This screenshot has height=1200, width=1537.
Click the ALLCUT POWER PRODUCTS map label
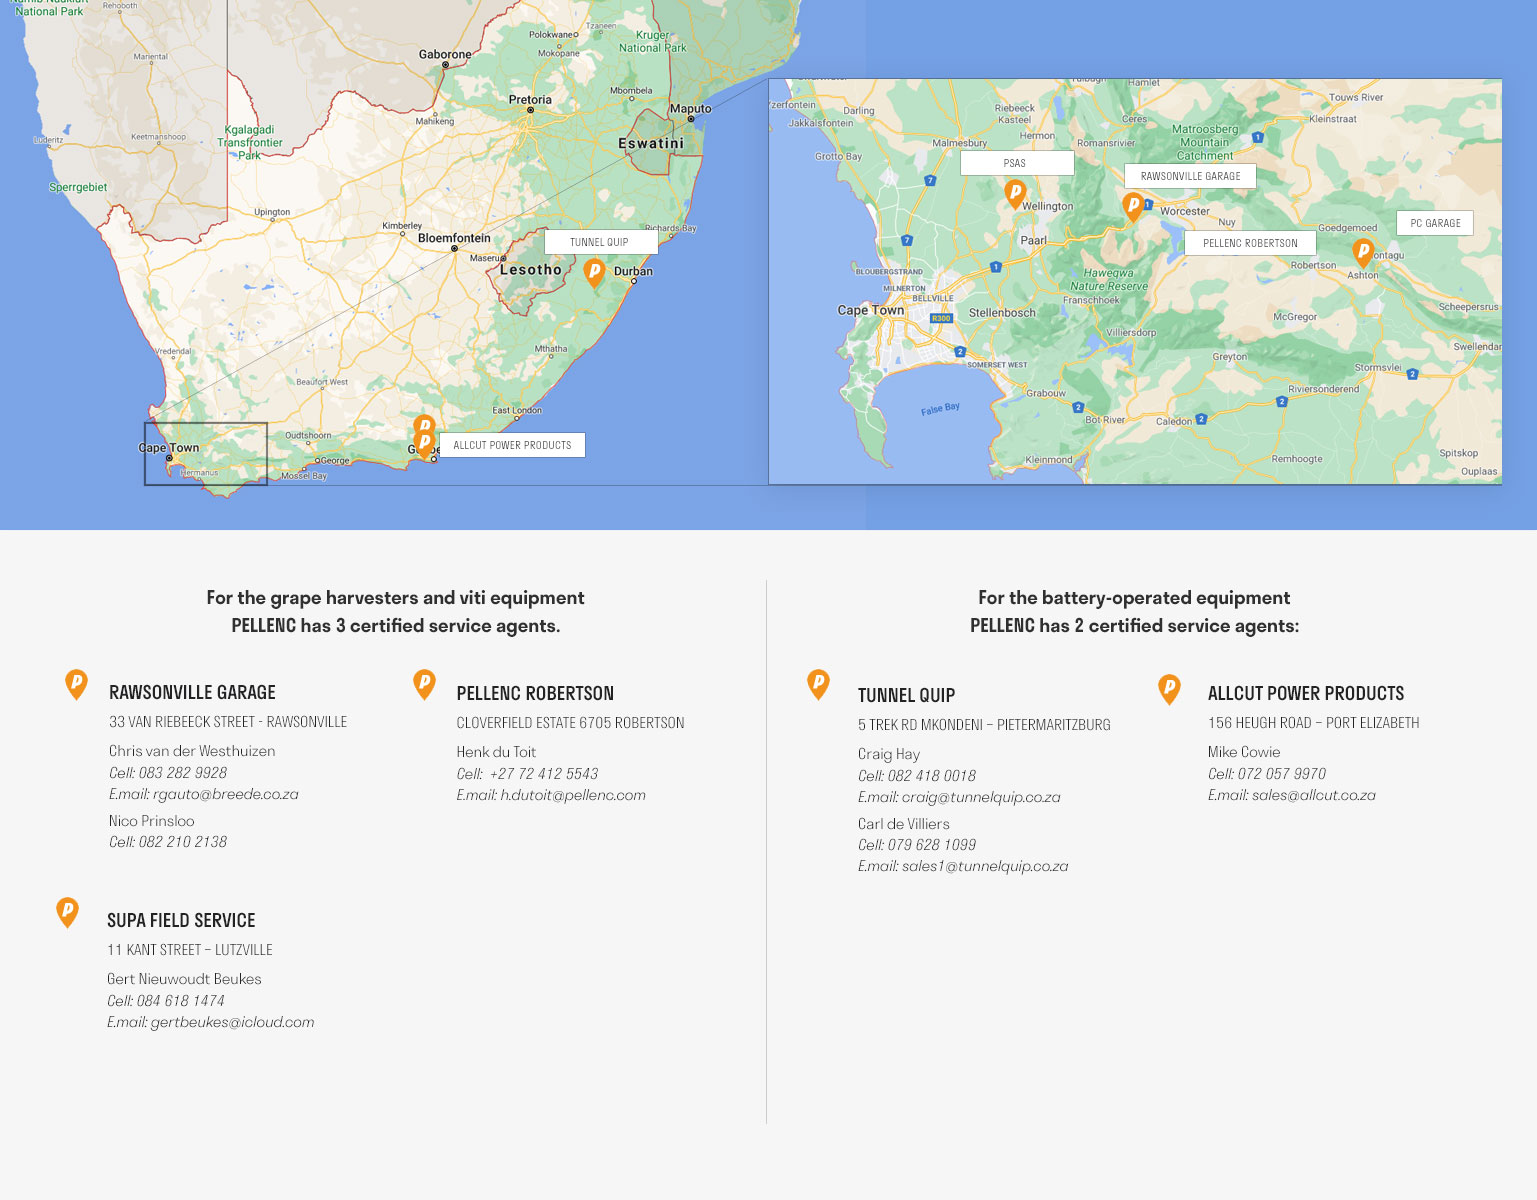512,445
